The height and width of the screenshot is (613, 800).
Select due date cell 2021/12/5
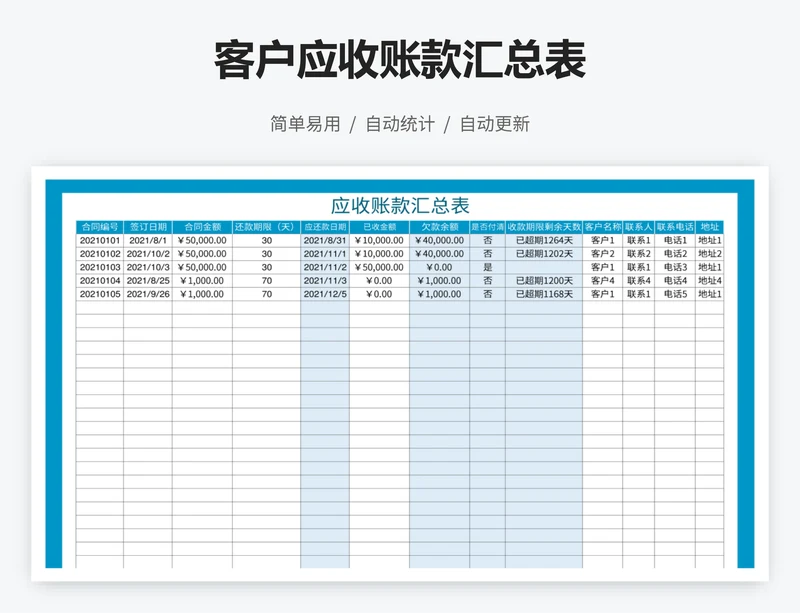325,294
